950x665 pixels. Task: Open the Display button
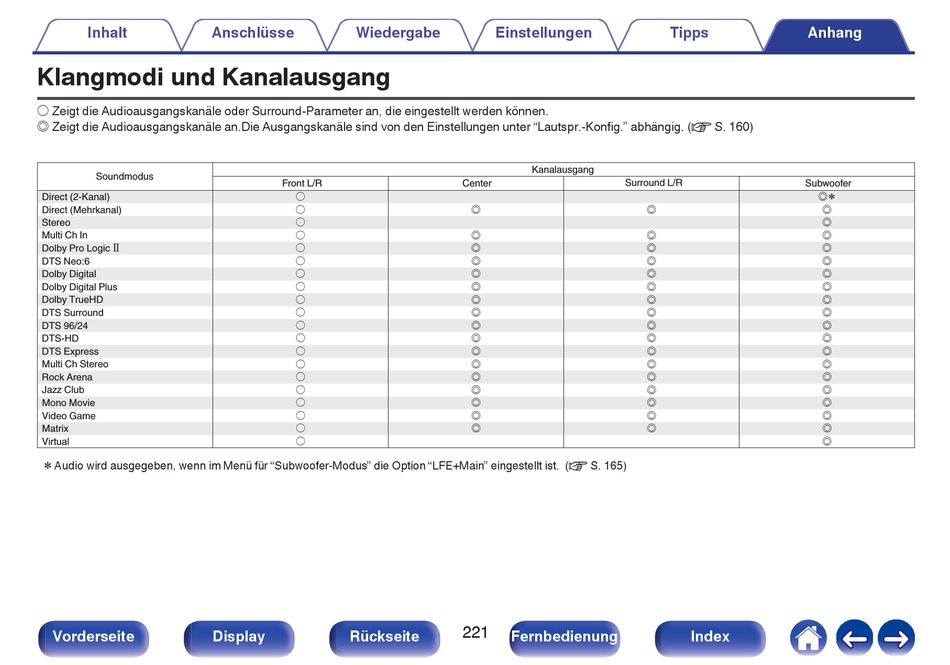239,638
